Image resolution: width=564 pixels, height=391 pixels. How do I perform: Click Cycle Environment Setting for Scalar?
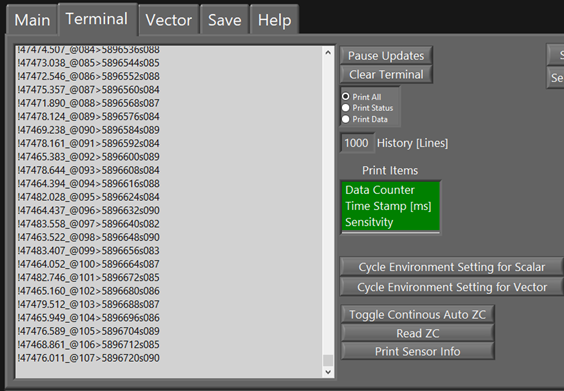point(451,267)
